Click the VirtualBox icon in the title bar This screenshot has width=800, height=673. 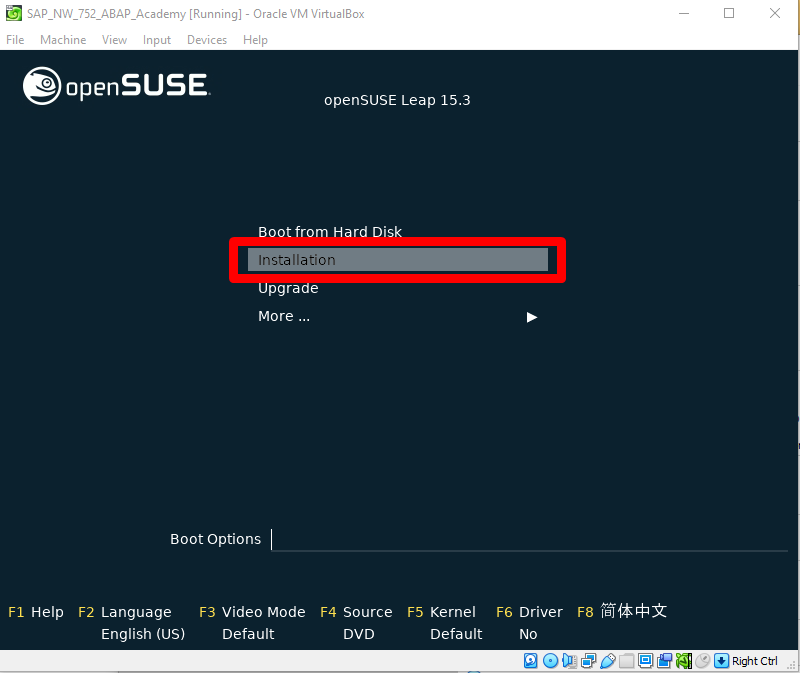[14, 13]
